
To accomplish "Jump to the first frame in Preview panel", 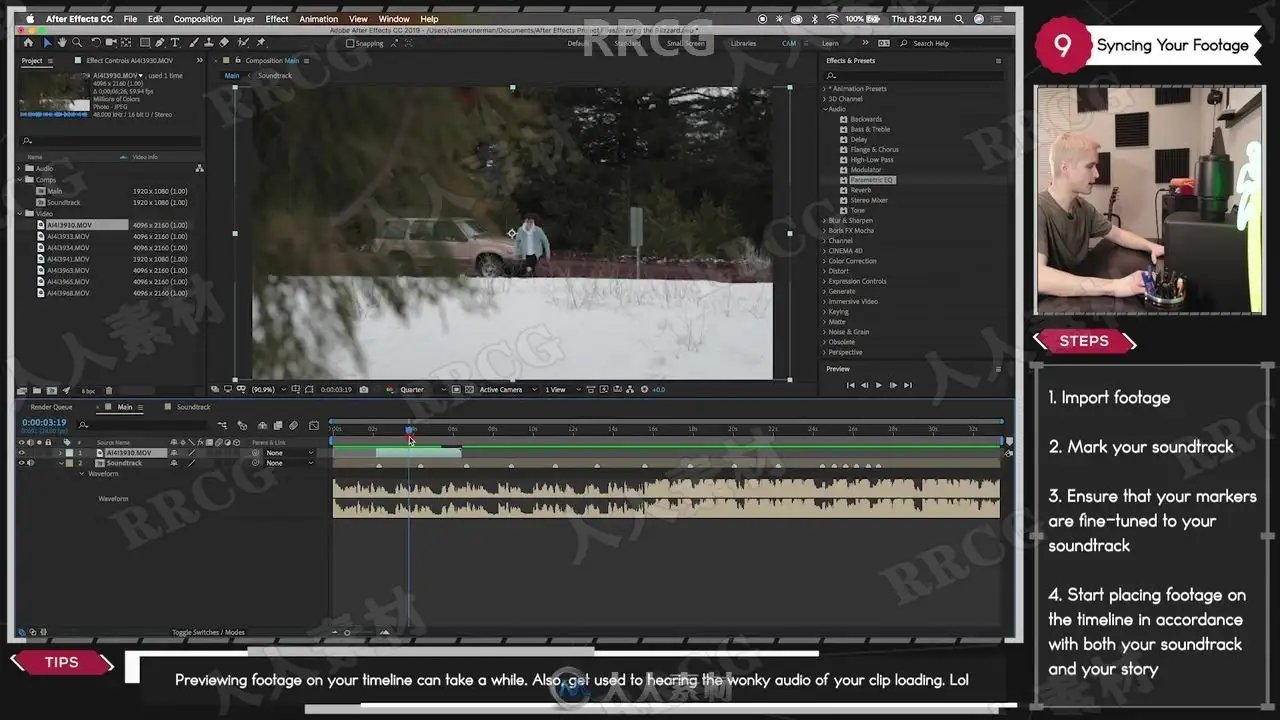I will click(x=851, y=385).
